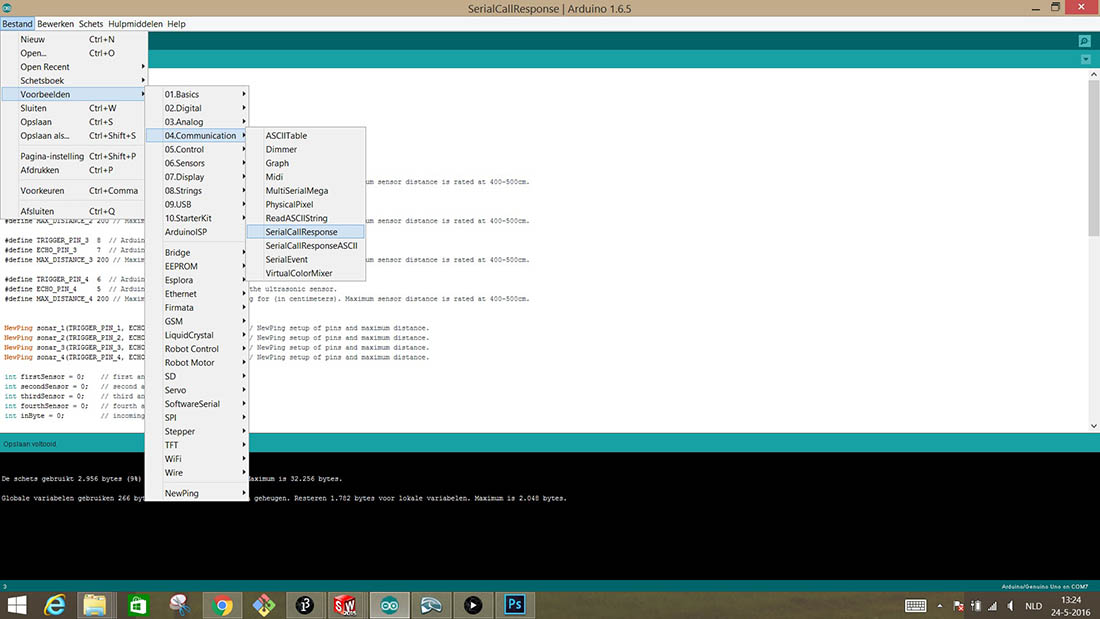Open PhysicalPixel example

point(306,204)
